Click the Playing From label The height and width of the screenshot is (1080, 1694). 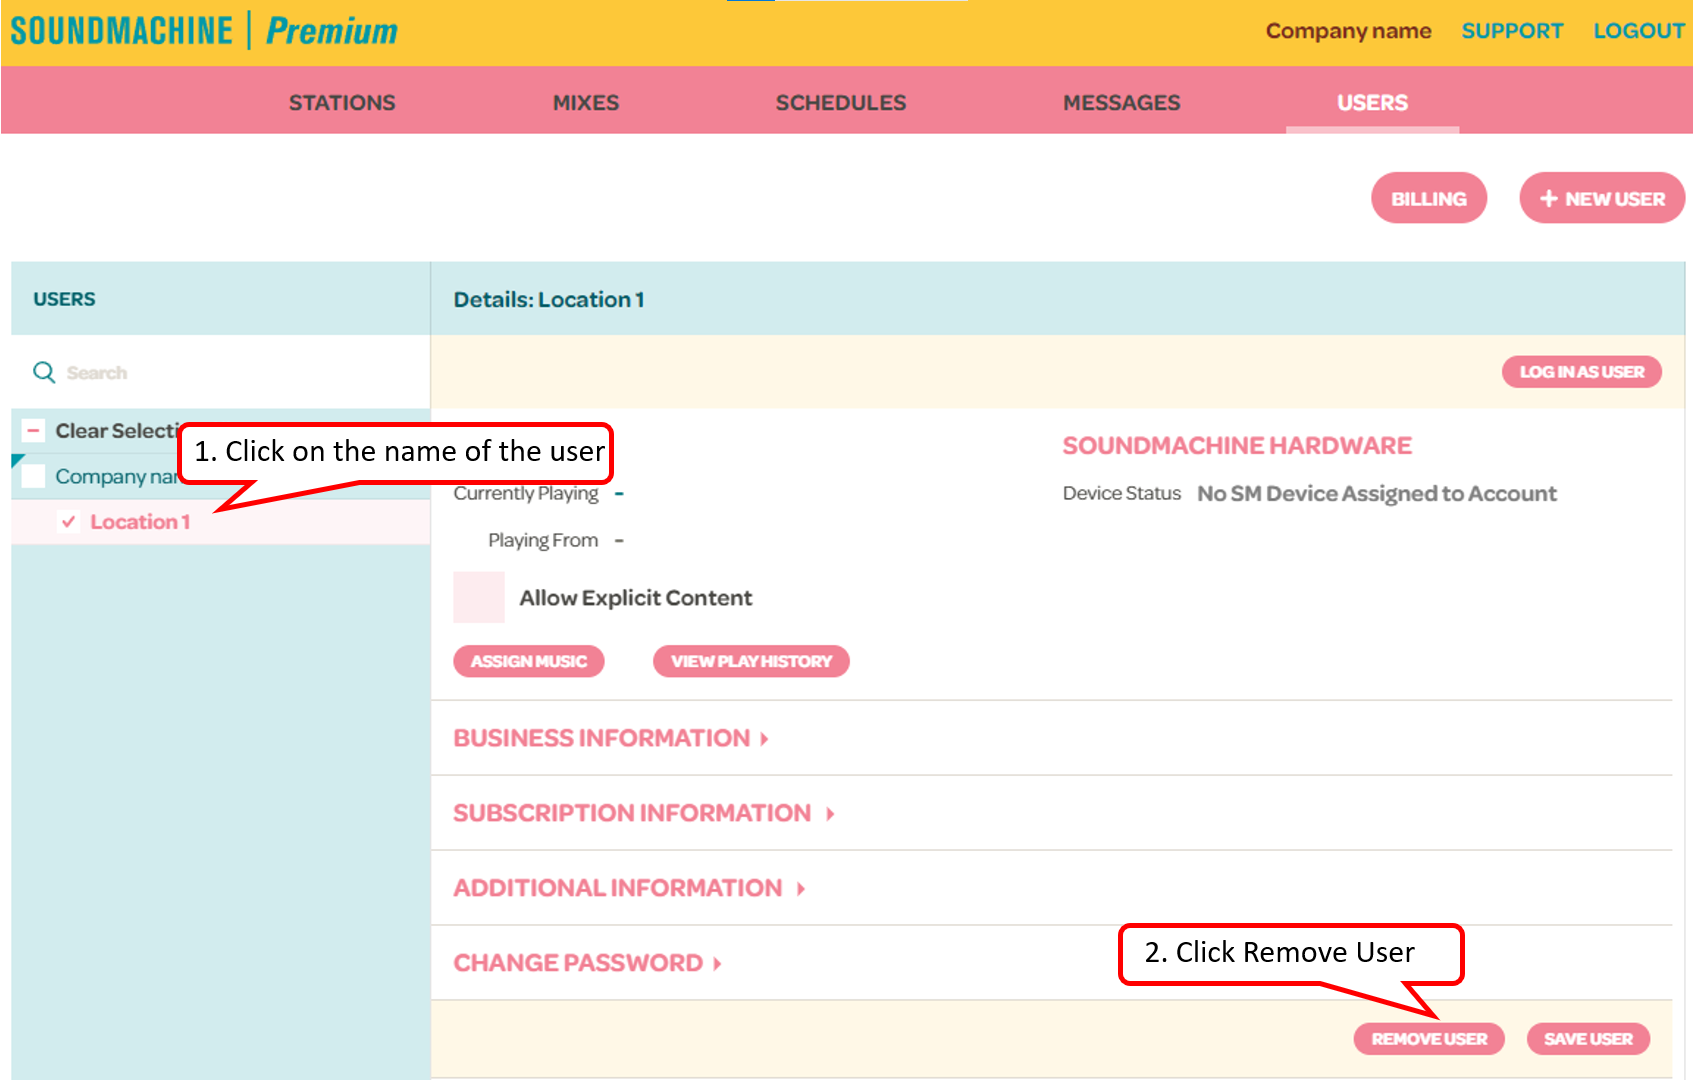(x=543, y=540)
